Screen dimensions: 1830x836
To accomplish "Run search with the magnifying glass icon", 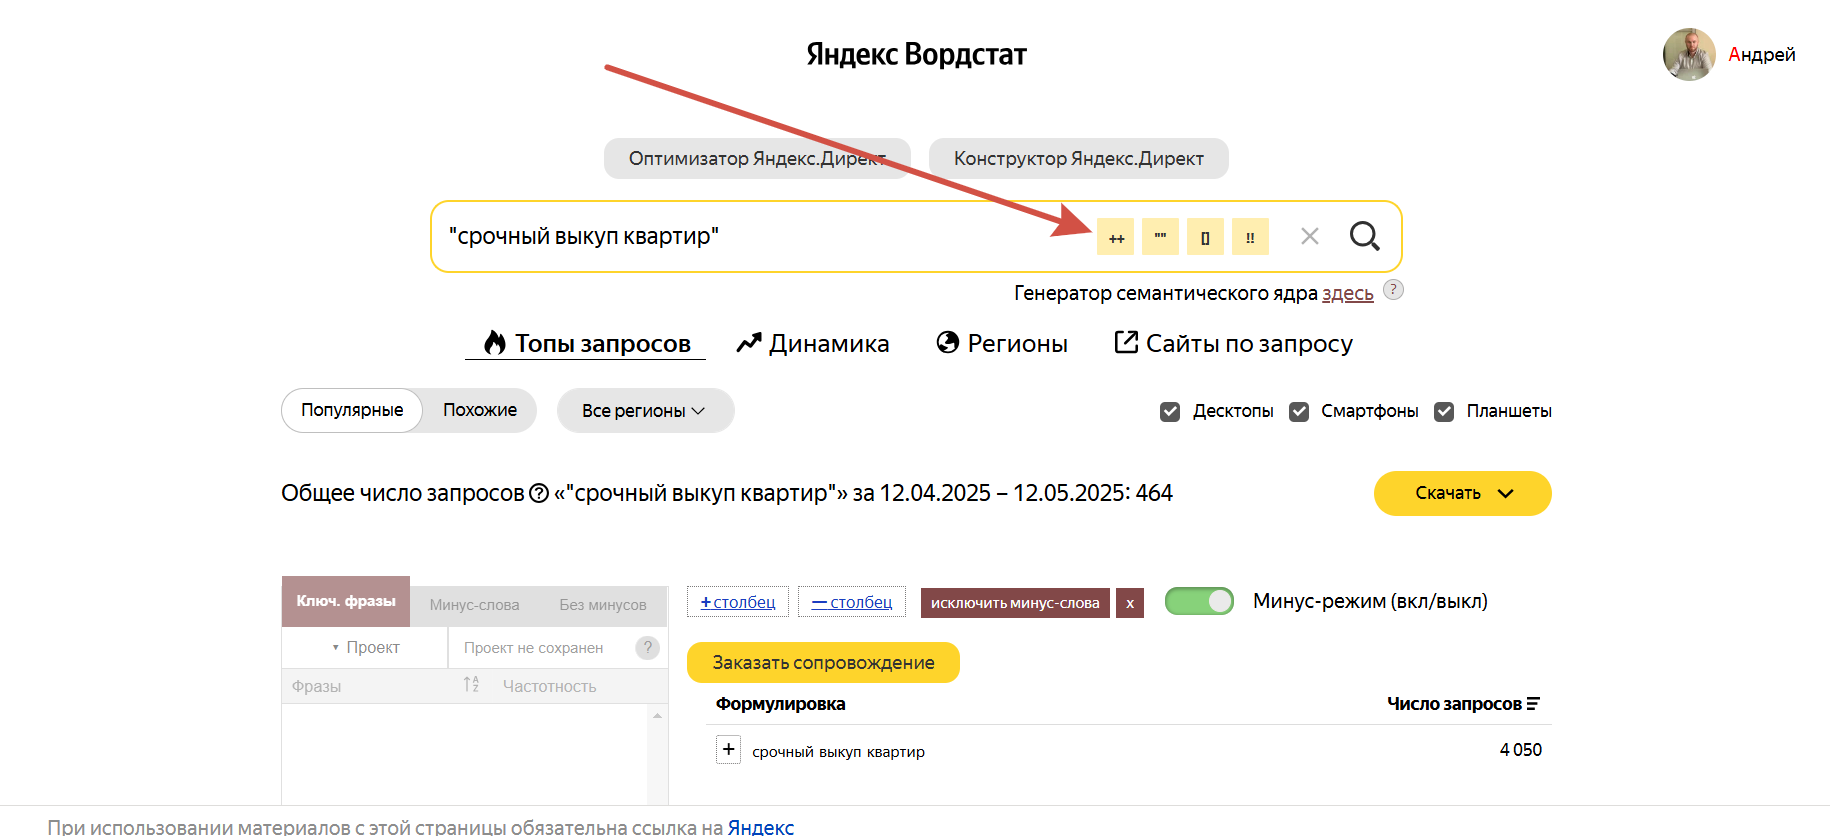I will click(1365, 236).
